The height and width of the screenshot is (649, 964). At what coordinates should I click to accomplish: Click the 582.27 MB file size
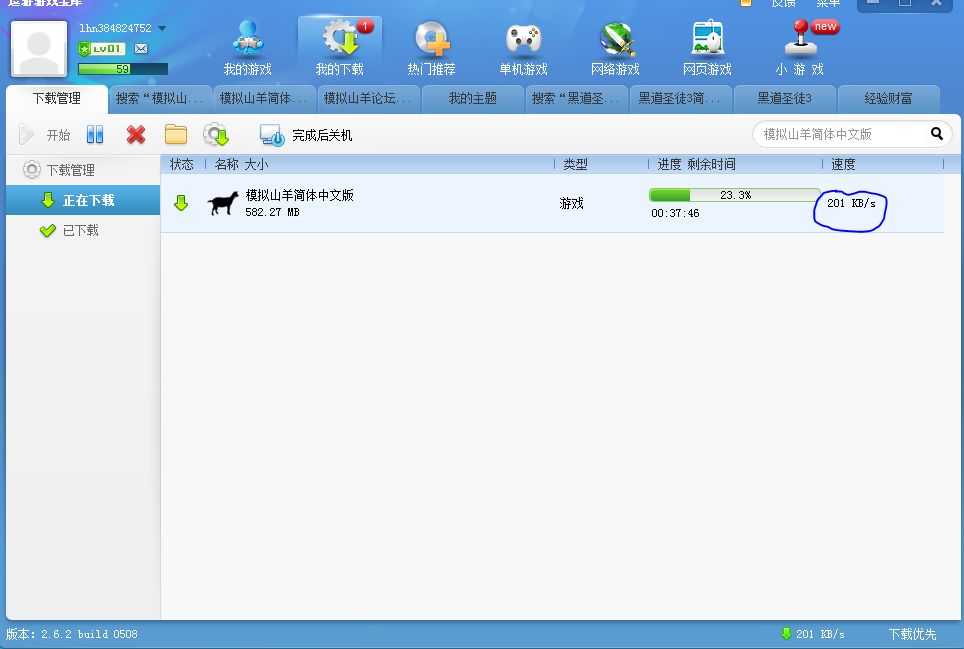[x=272, y=212]
